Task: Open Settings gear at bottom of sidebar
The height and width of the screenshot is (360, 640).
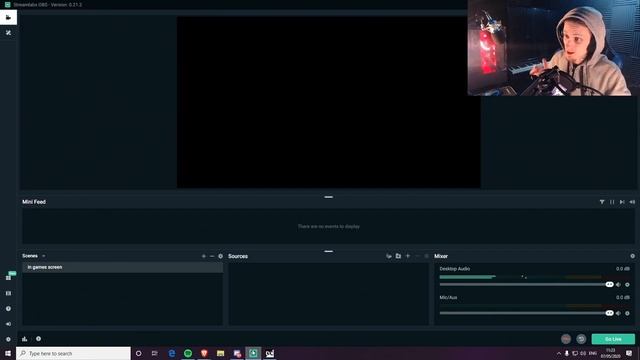Action: [8, 339]
